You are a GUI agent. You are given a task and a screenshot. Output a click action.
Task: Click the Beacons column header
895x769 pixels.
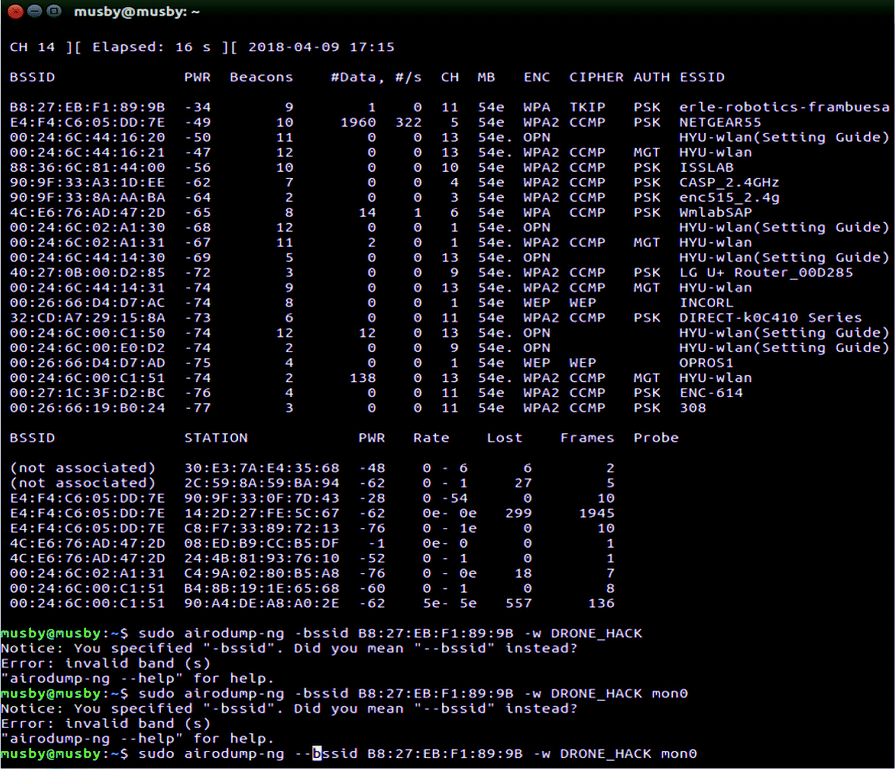tap(261, 77)
